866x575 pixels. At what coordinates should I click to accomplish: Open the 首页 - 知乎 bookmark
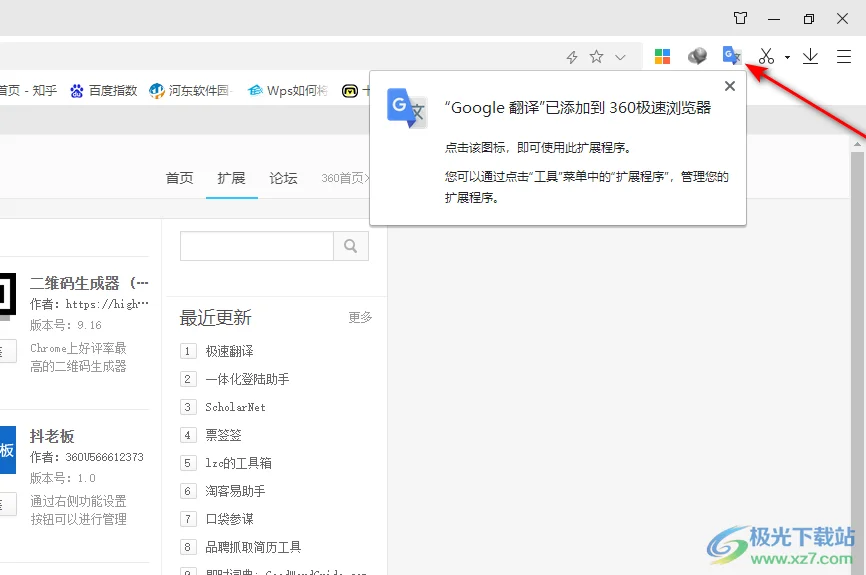pos(28,91)
